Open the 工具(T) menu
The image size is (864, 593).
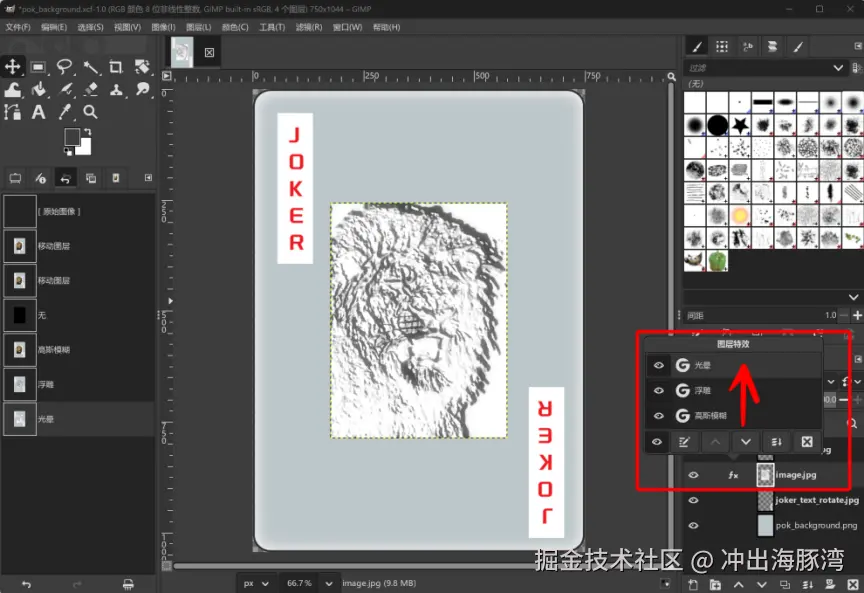(x=272, y=27)
